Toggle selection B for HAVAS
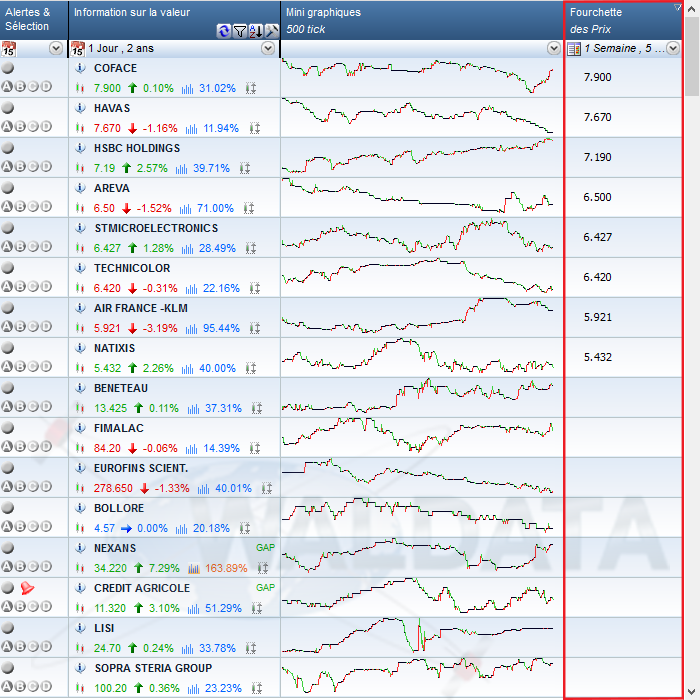The image size is (700, 700). [x=20, y=126]
